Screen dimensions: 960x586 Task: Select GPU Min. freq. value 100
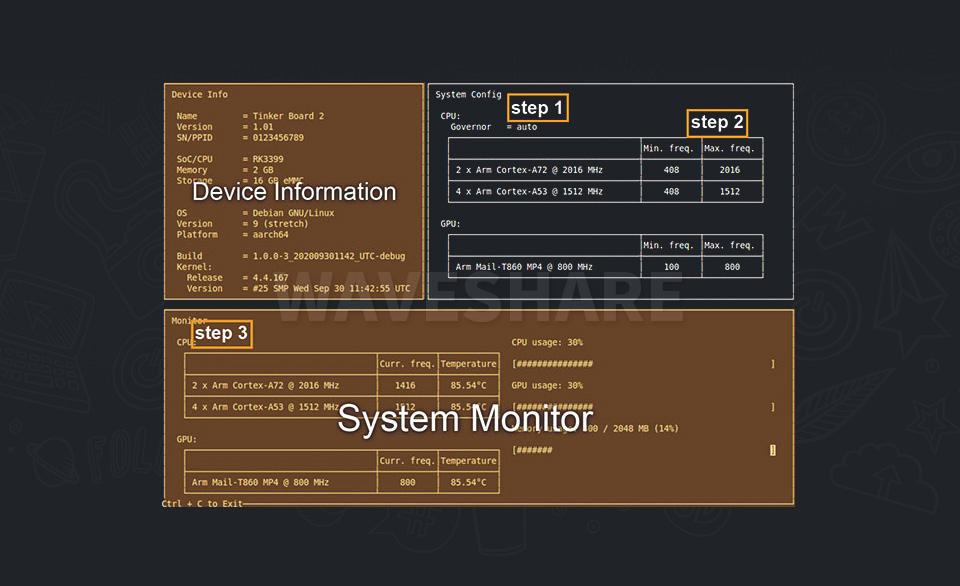[671, 267]
